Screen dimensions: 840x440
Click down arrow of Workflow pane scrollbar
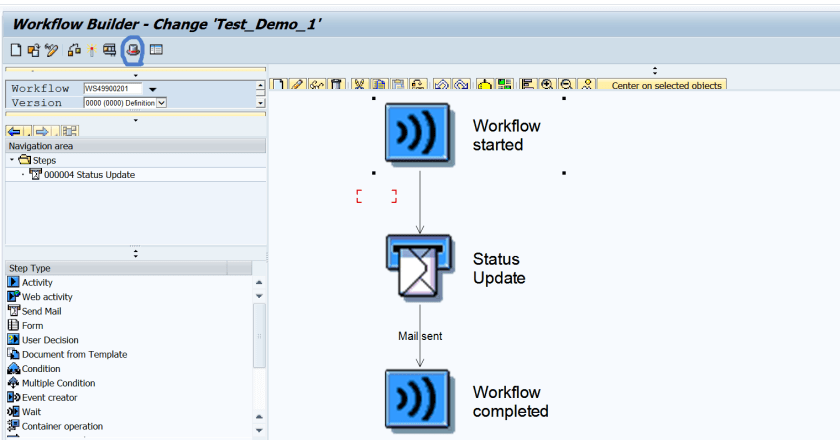tap(260, 103)
